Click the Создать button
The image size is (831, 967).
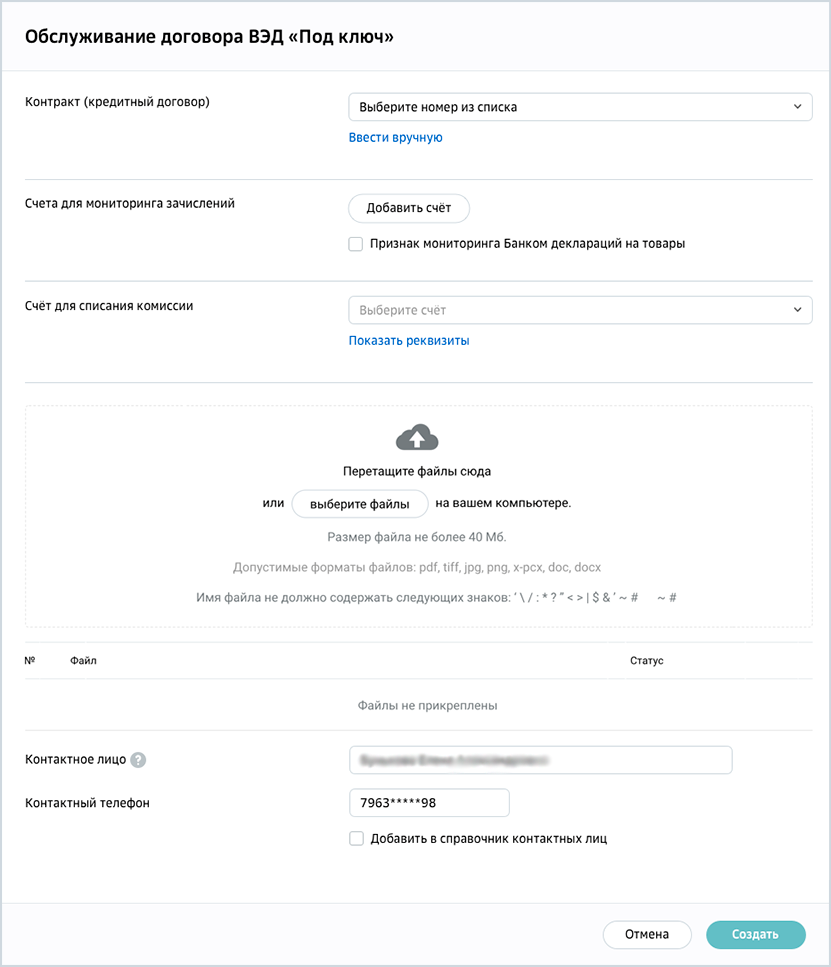756,934
